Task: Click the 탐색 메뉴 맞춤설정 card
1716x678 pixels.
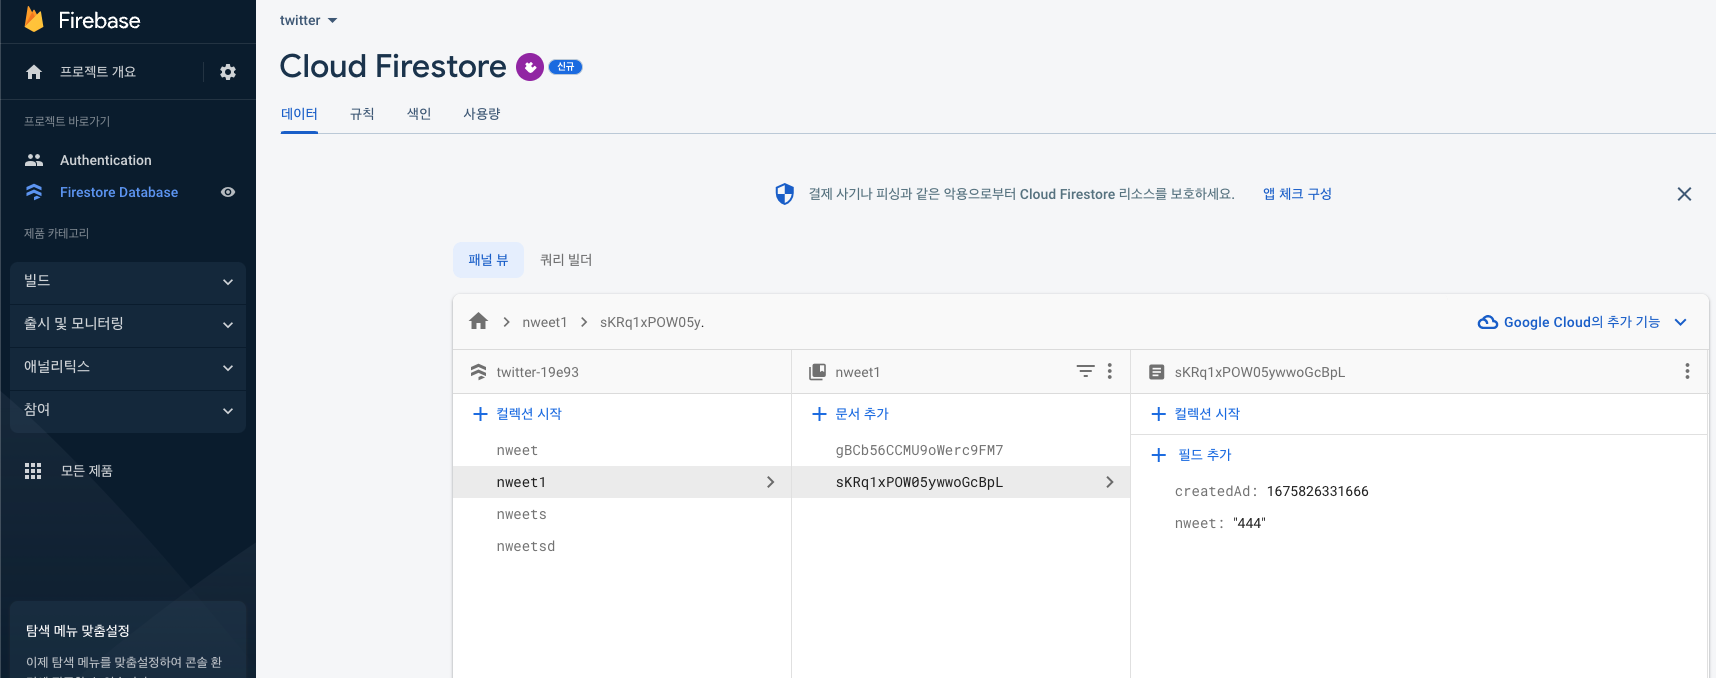Action: (128, 640)
